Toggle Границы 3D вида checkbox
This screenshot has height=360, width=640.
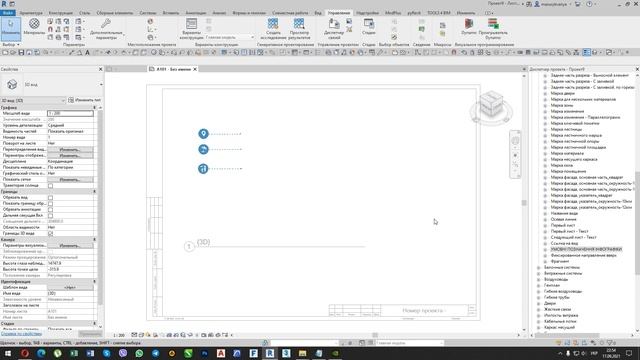click(50, 233)
